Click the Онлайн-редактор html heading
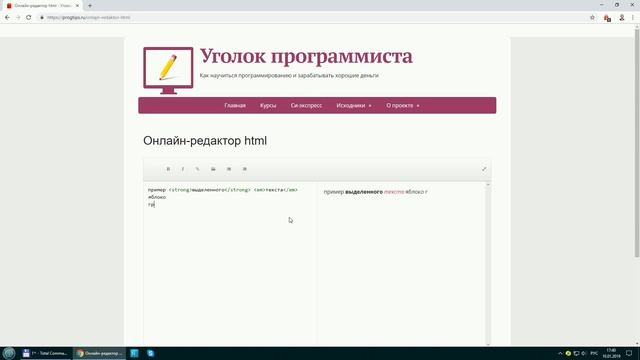This screenshot has width=640, height=360. coord(205,141)
